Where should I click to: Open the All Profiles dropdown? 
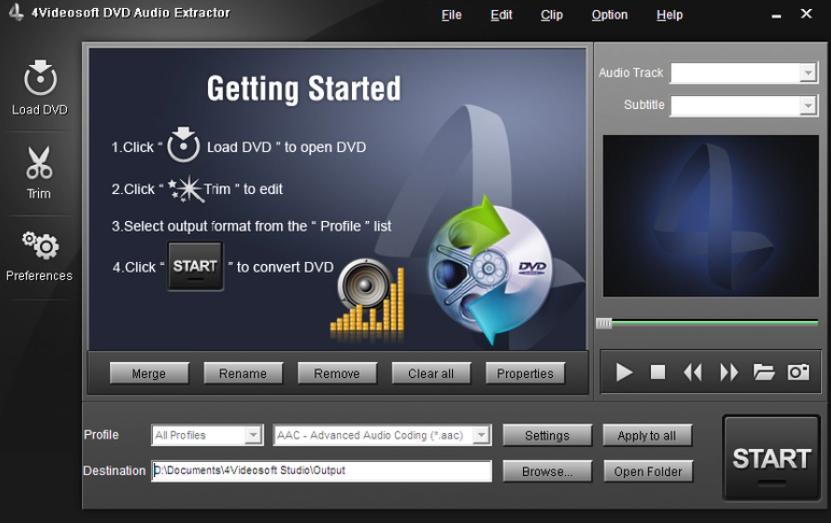pos(253,436)
